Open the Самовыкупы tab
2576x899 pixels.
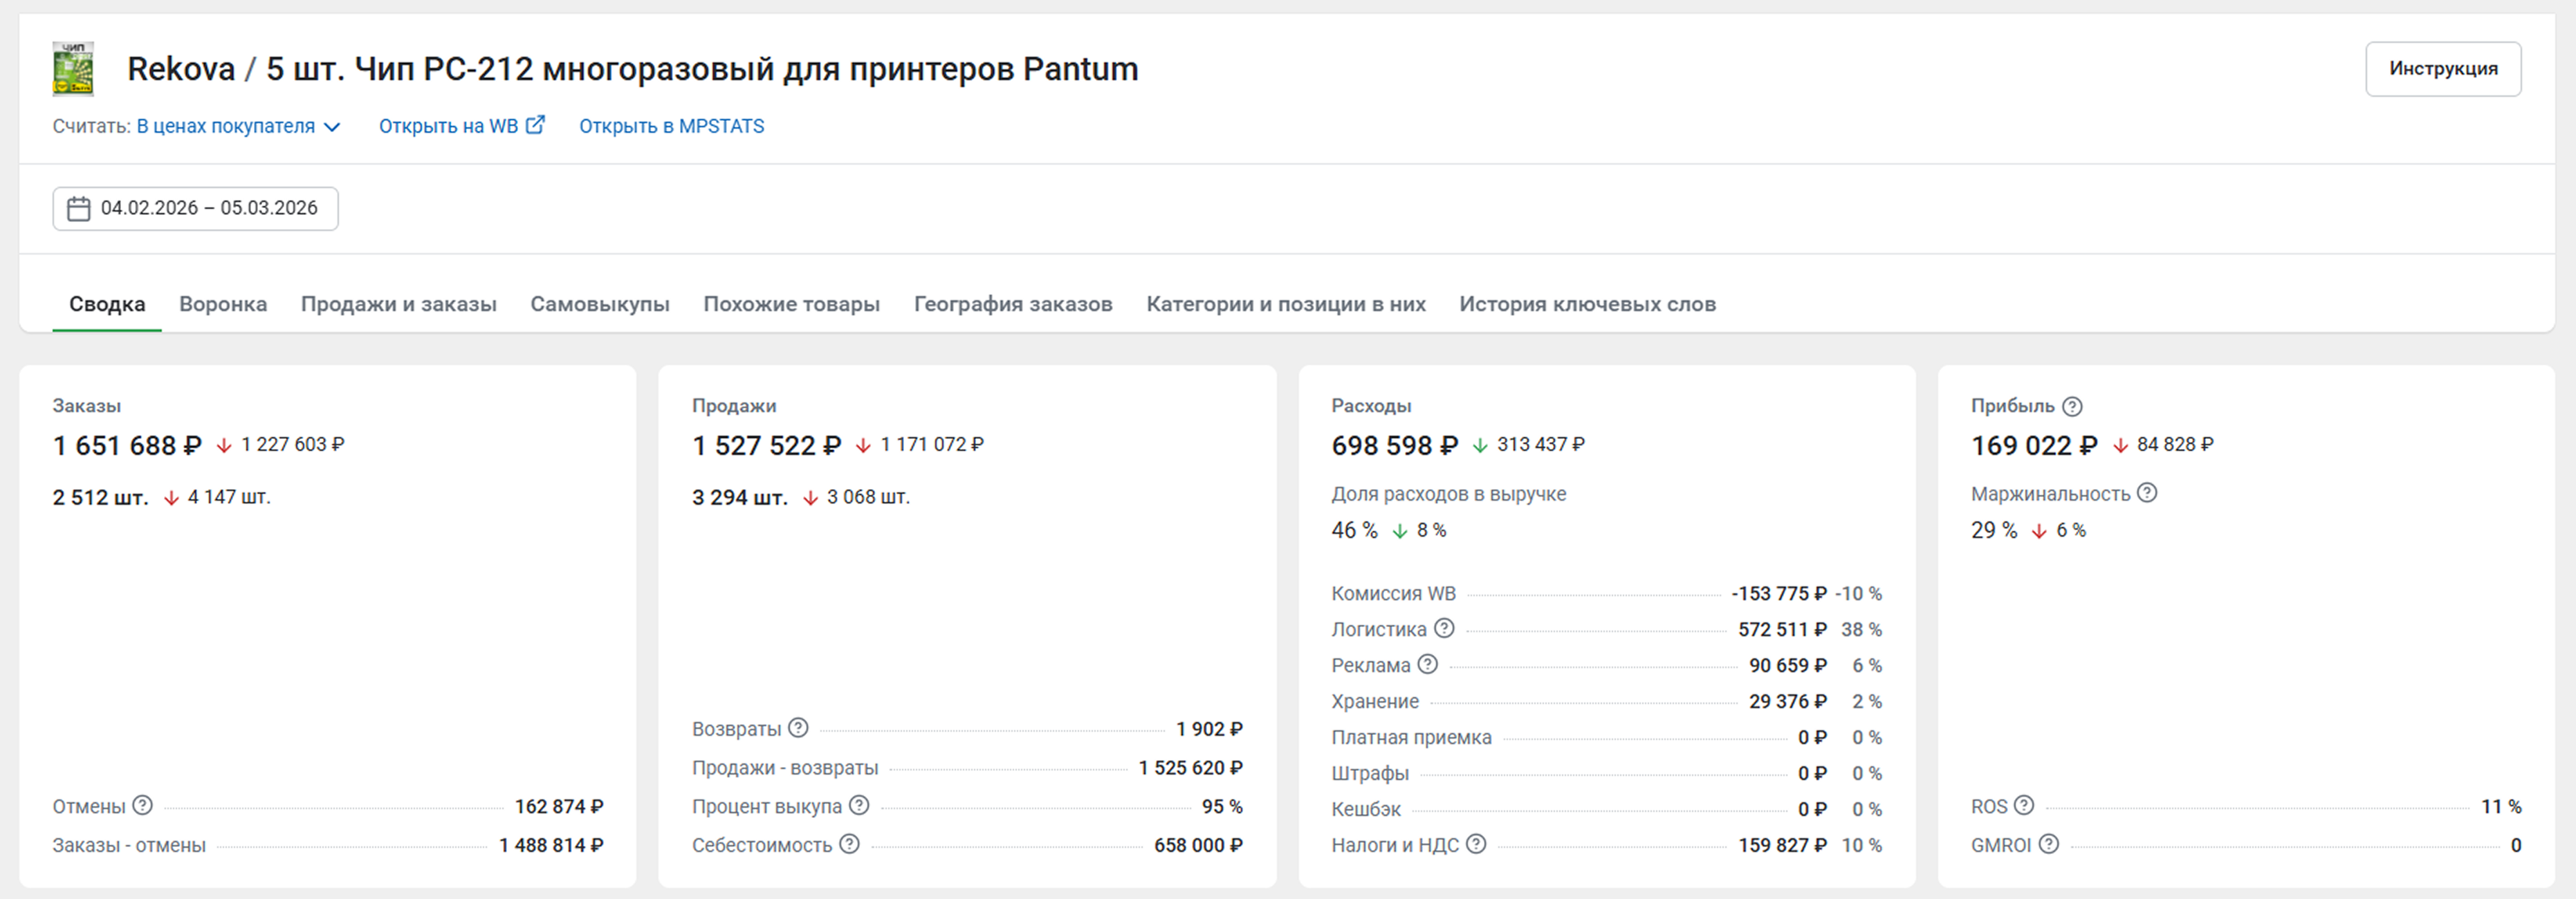click(x=599, y=304)
